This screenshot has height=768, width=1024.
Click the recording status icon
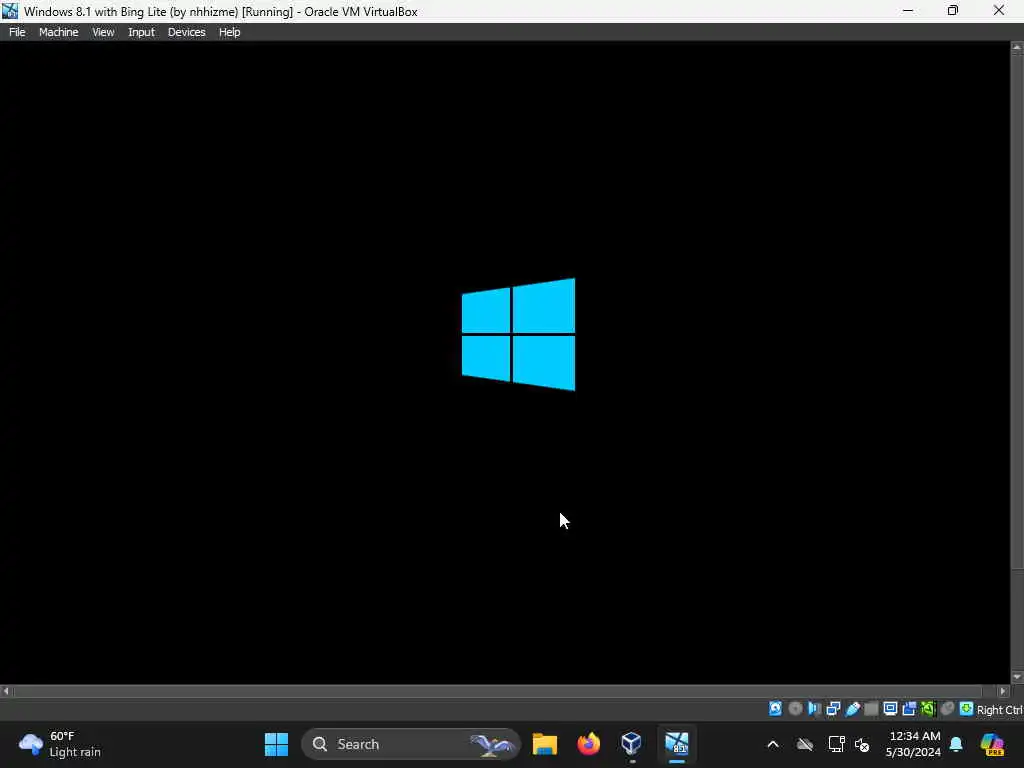(x=909, y=709)
